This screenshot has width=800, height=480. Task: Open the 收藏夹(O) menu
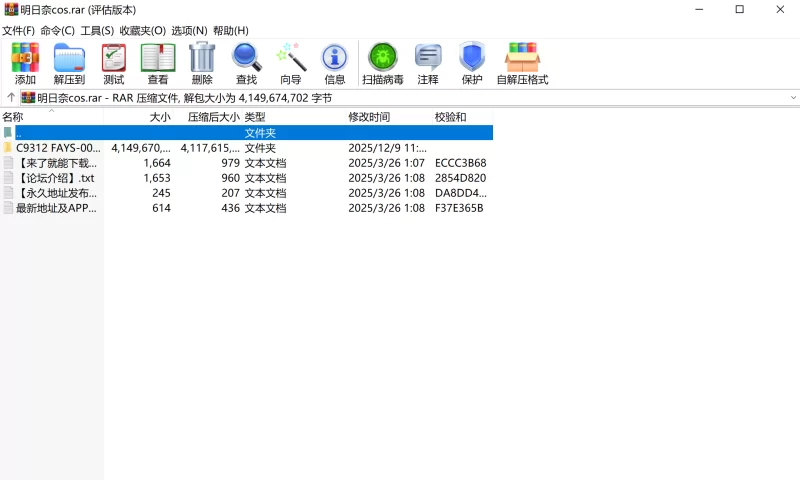(x=142, y=31)
